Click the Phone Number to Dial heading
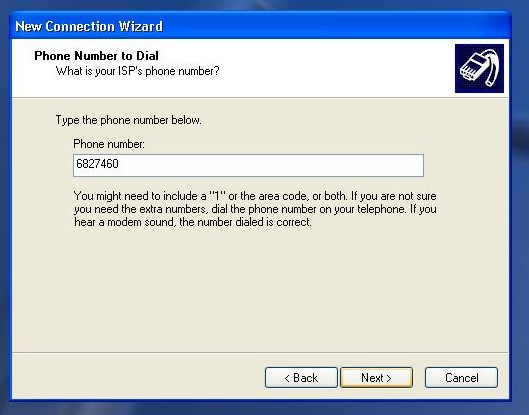The height and width of the screenshot is (415, 529). pyautogui.click(x=96, y=56)
